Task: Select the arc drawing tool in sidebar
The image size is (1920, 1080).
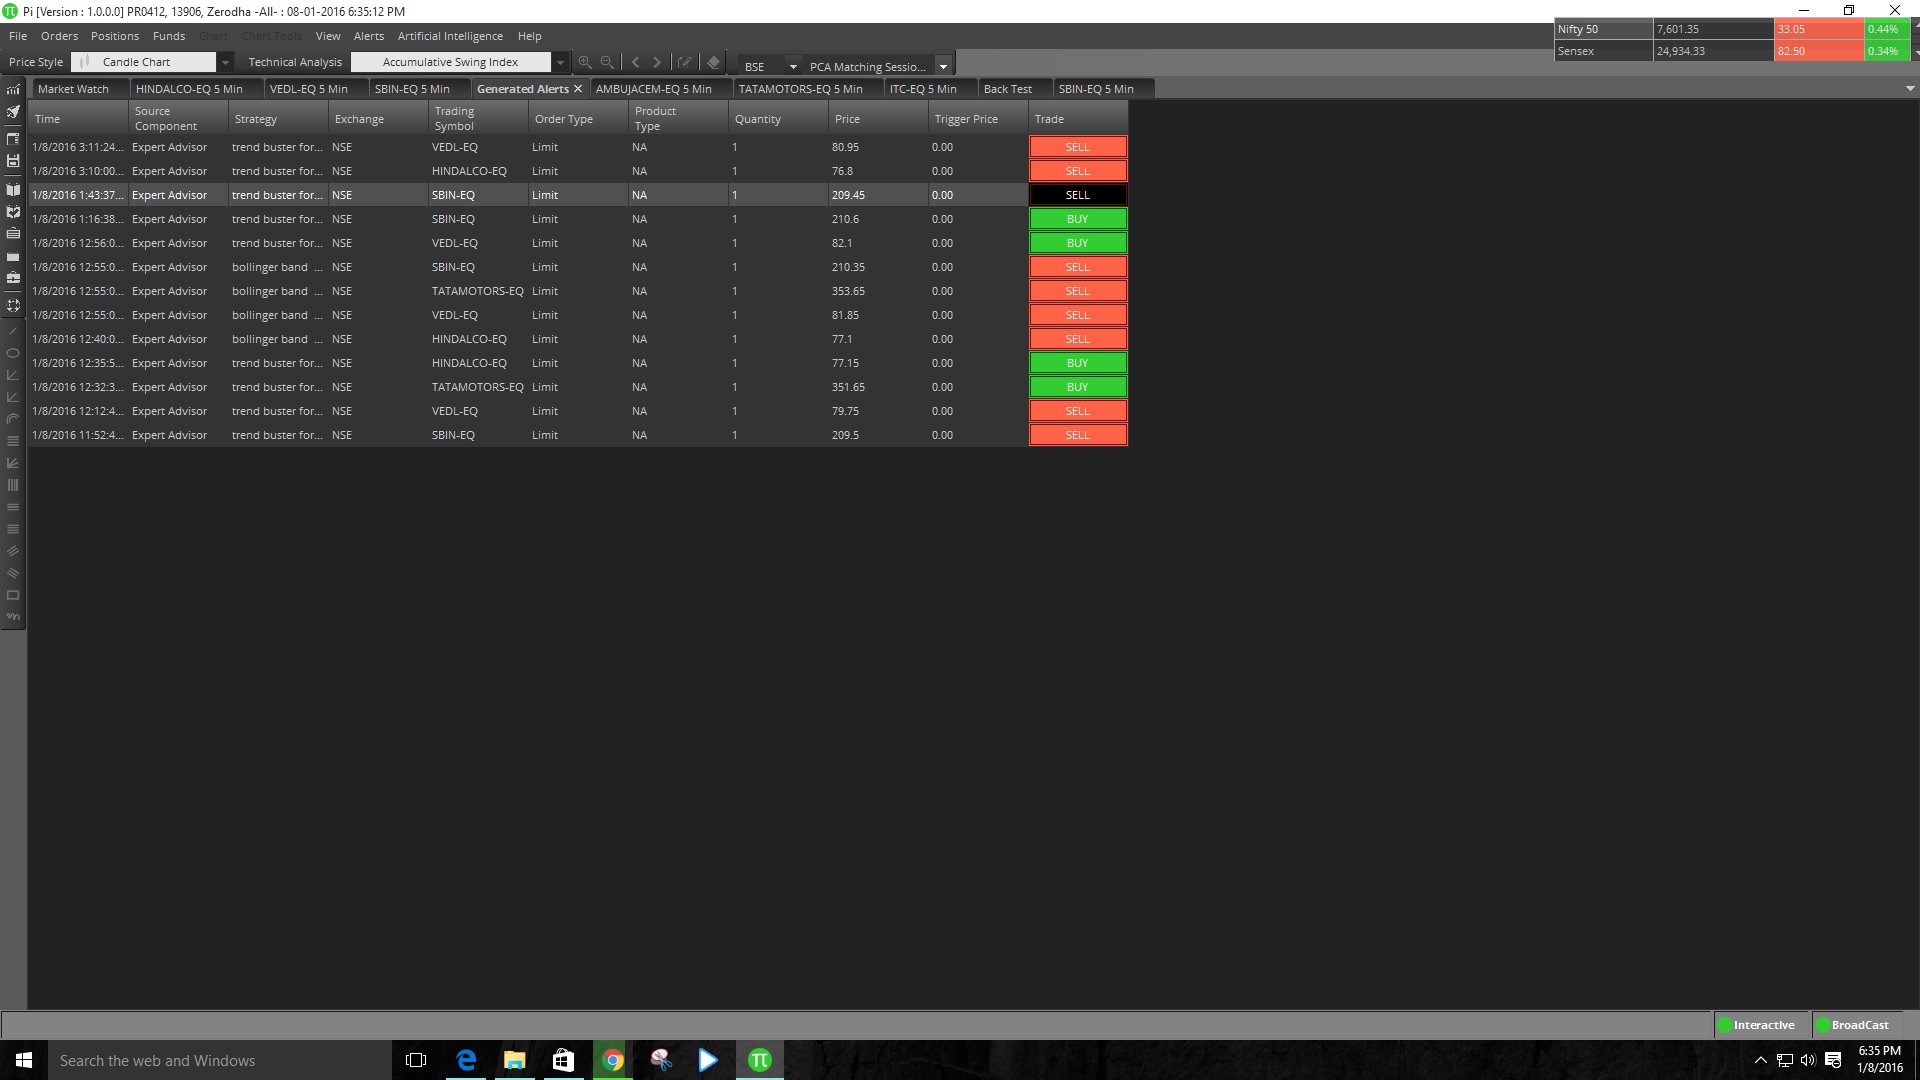Action: click(13, 419)
